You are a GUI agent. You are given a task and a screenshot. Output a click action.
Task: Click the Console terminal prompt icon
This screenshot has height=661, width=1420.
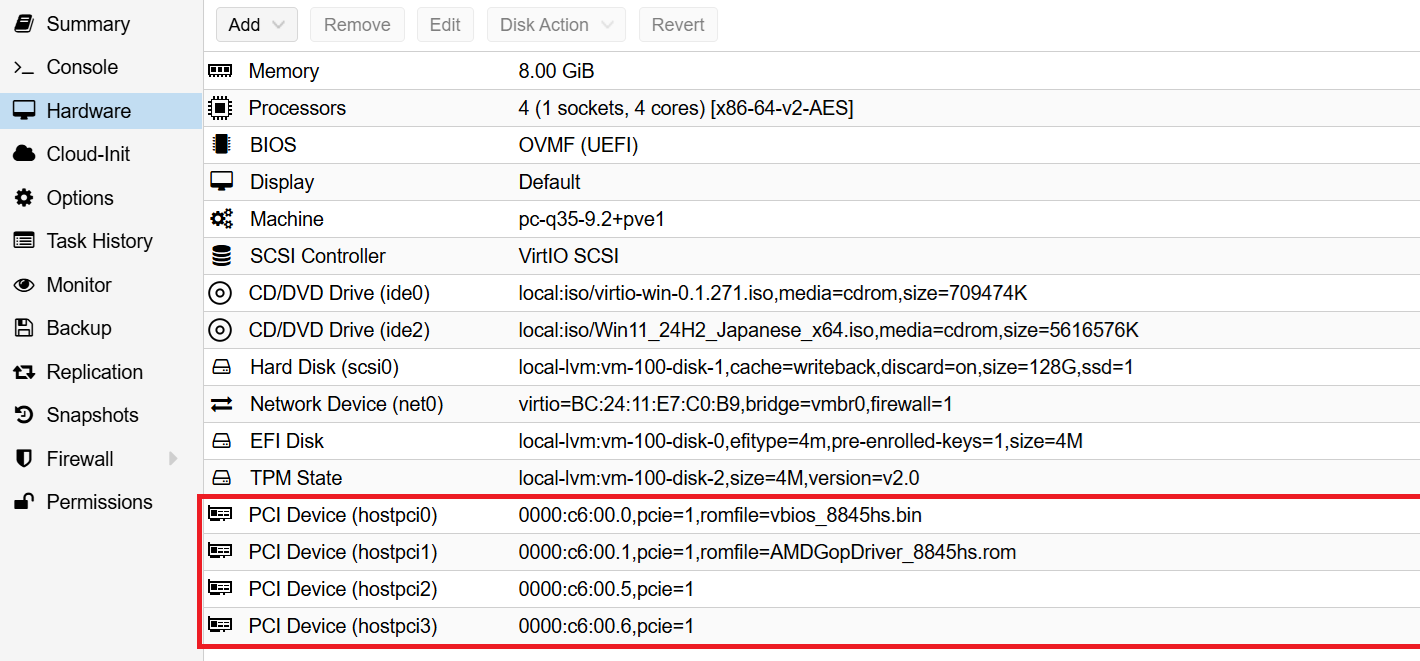coord(24,67)
